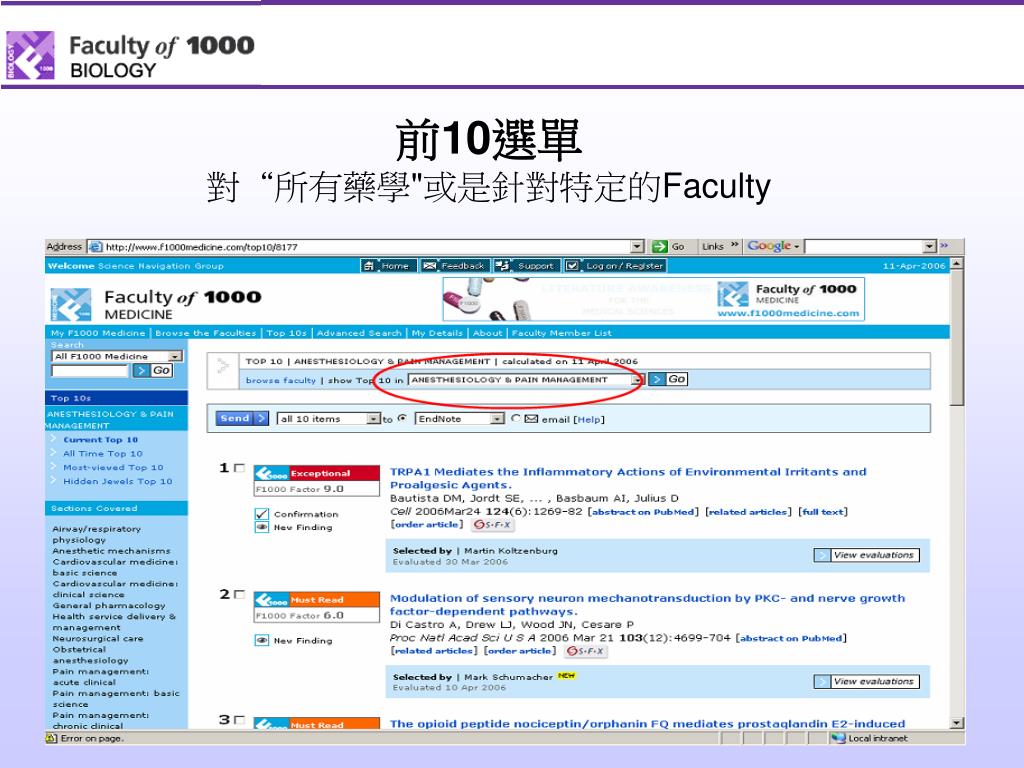The image size is (1024, 768).
Task: Open the all 10 items dropdown
Action: pyautogui.click(x=374, y=419)
